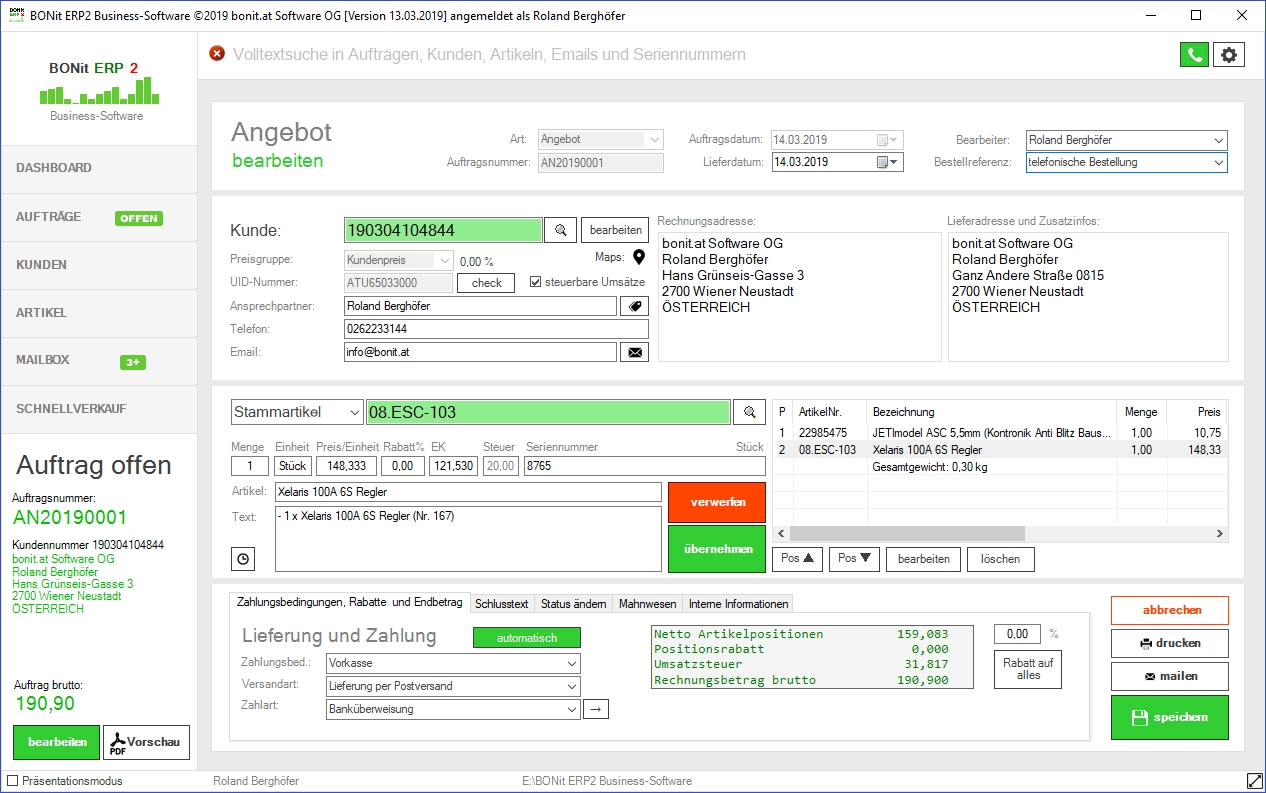1266x793 pixels.
Task: Clear search with the red X icon
Action: [217, 54]
